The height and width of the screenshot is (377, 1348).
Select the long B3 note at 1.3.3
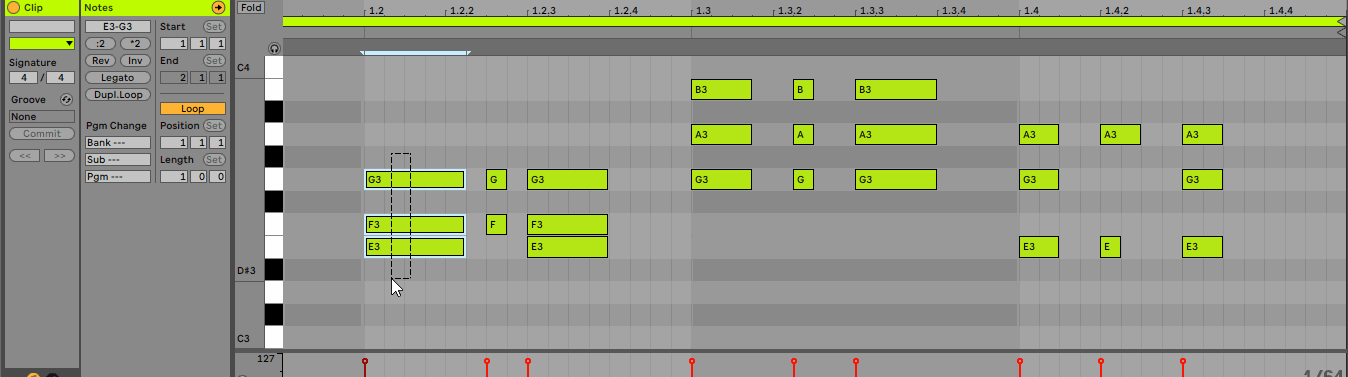coord(896,89)
